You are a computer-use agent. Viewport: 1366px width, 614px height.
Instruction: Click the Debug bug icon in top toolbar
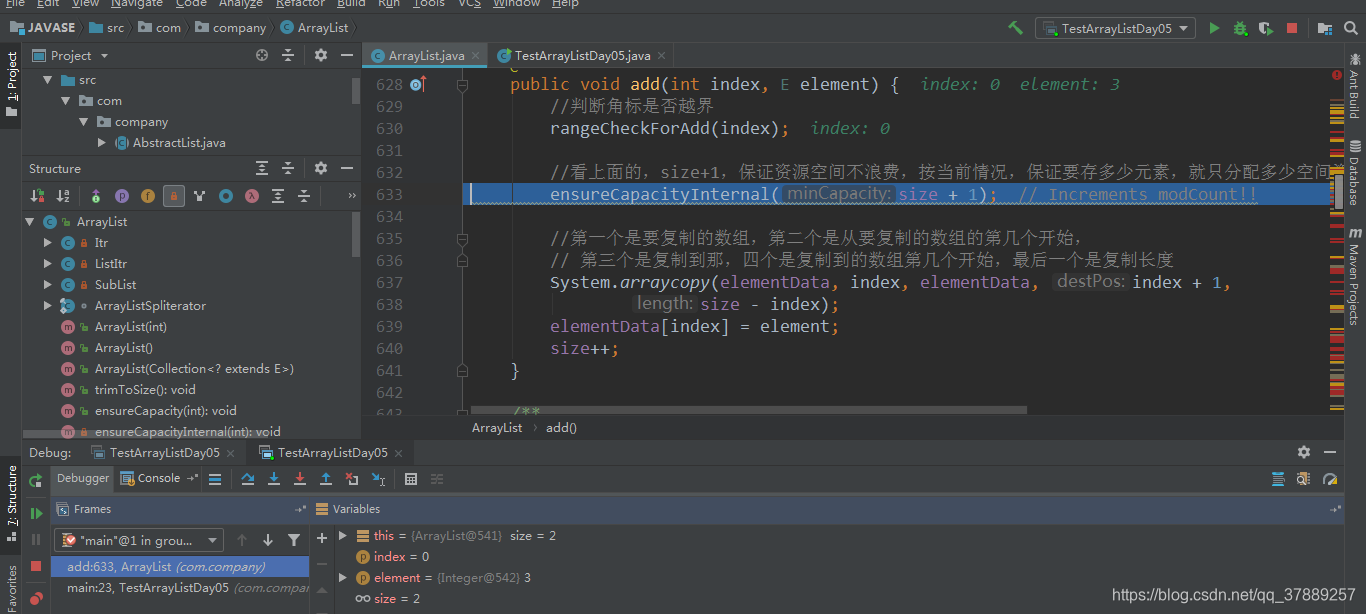[1240, 28]
